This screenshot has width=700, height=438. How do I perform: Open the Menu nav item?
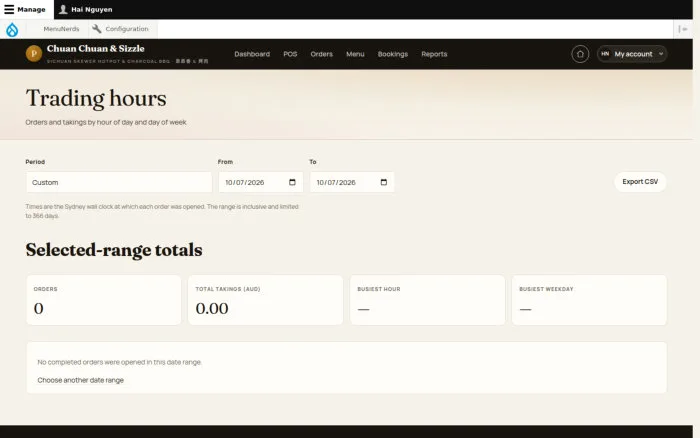click(x=355, y=54)
